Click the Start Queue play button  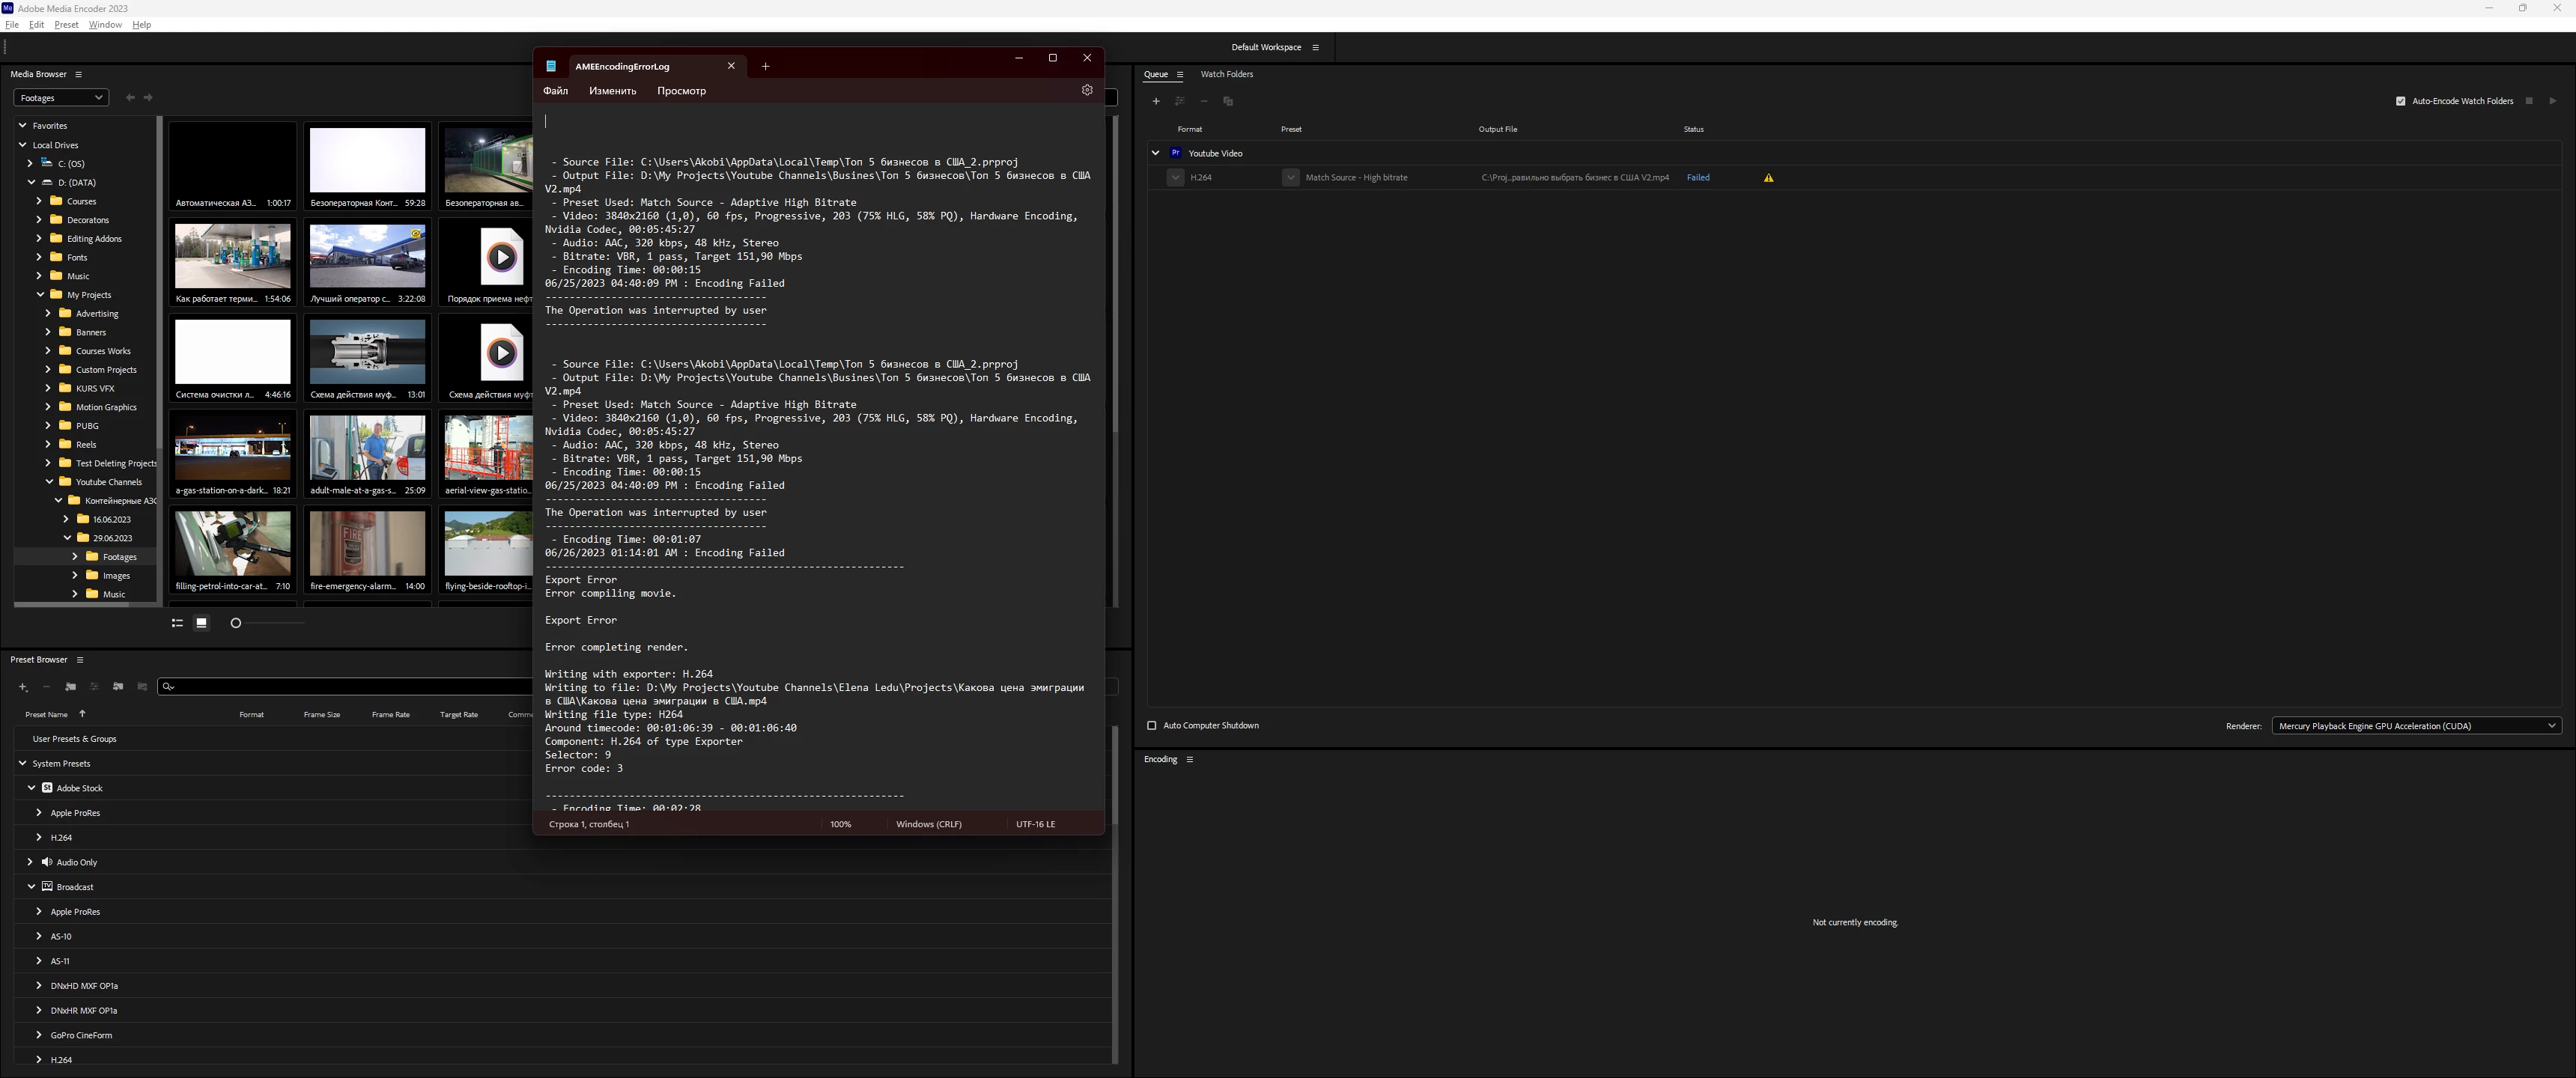[2552, 101]
